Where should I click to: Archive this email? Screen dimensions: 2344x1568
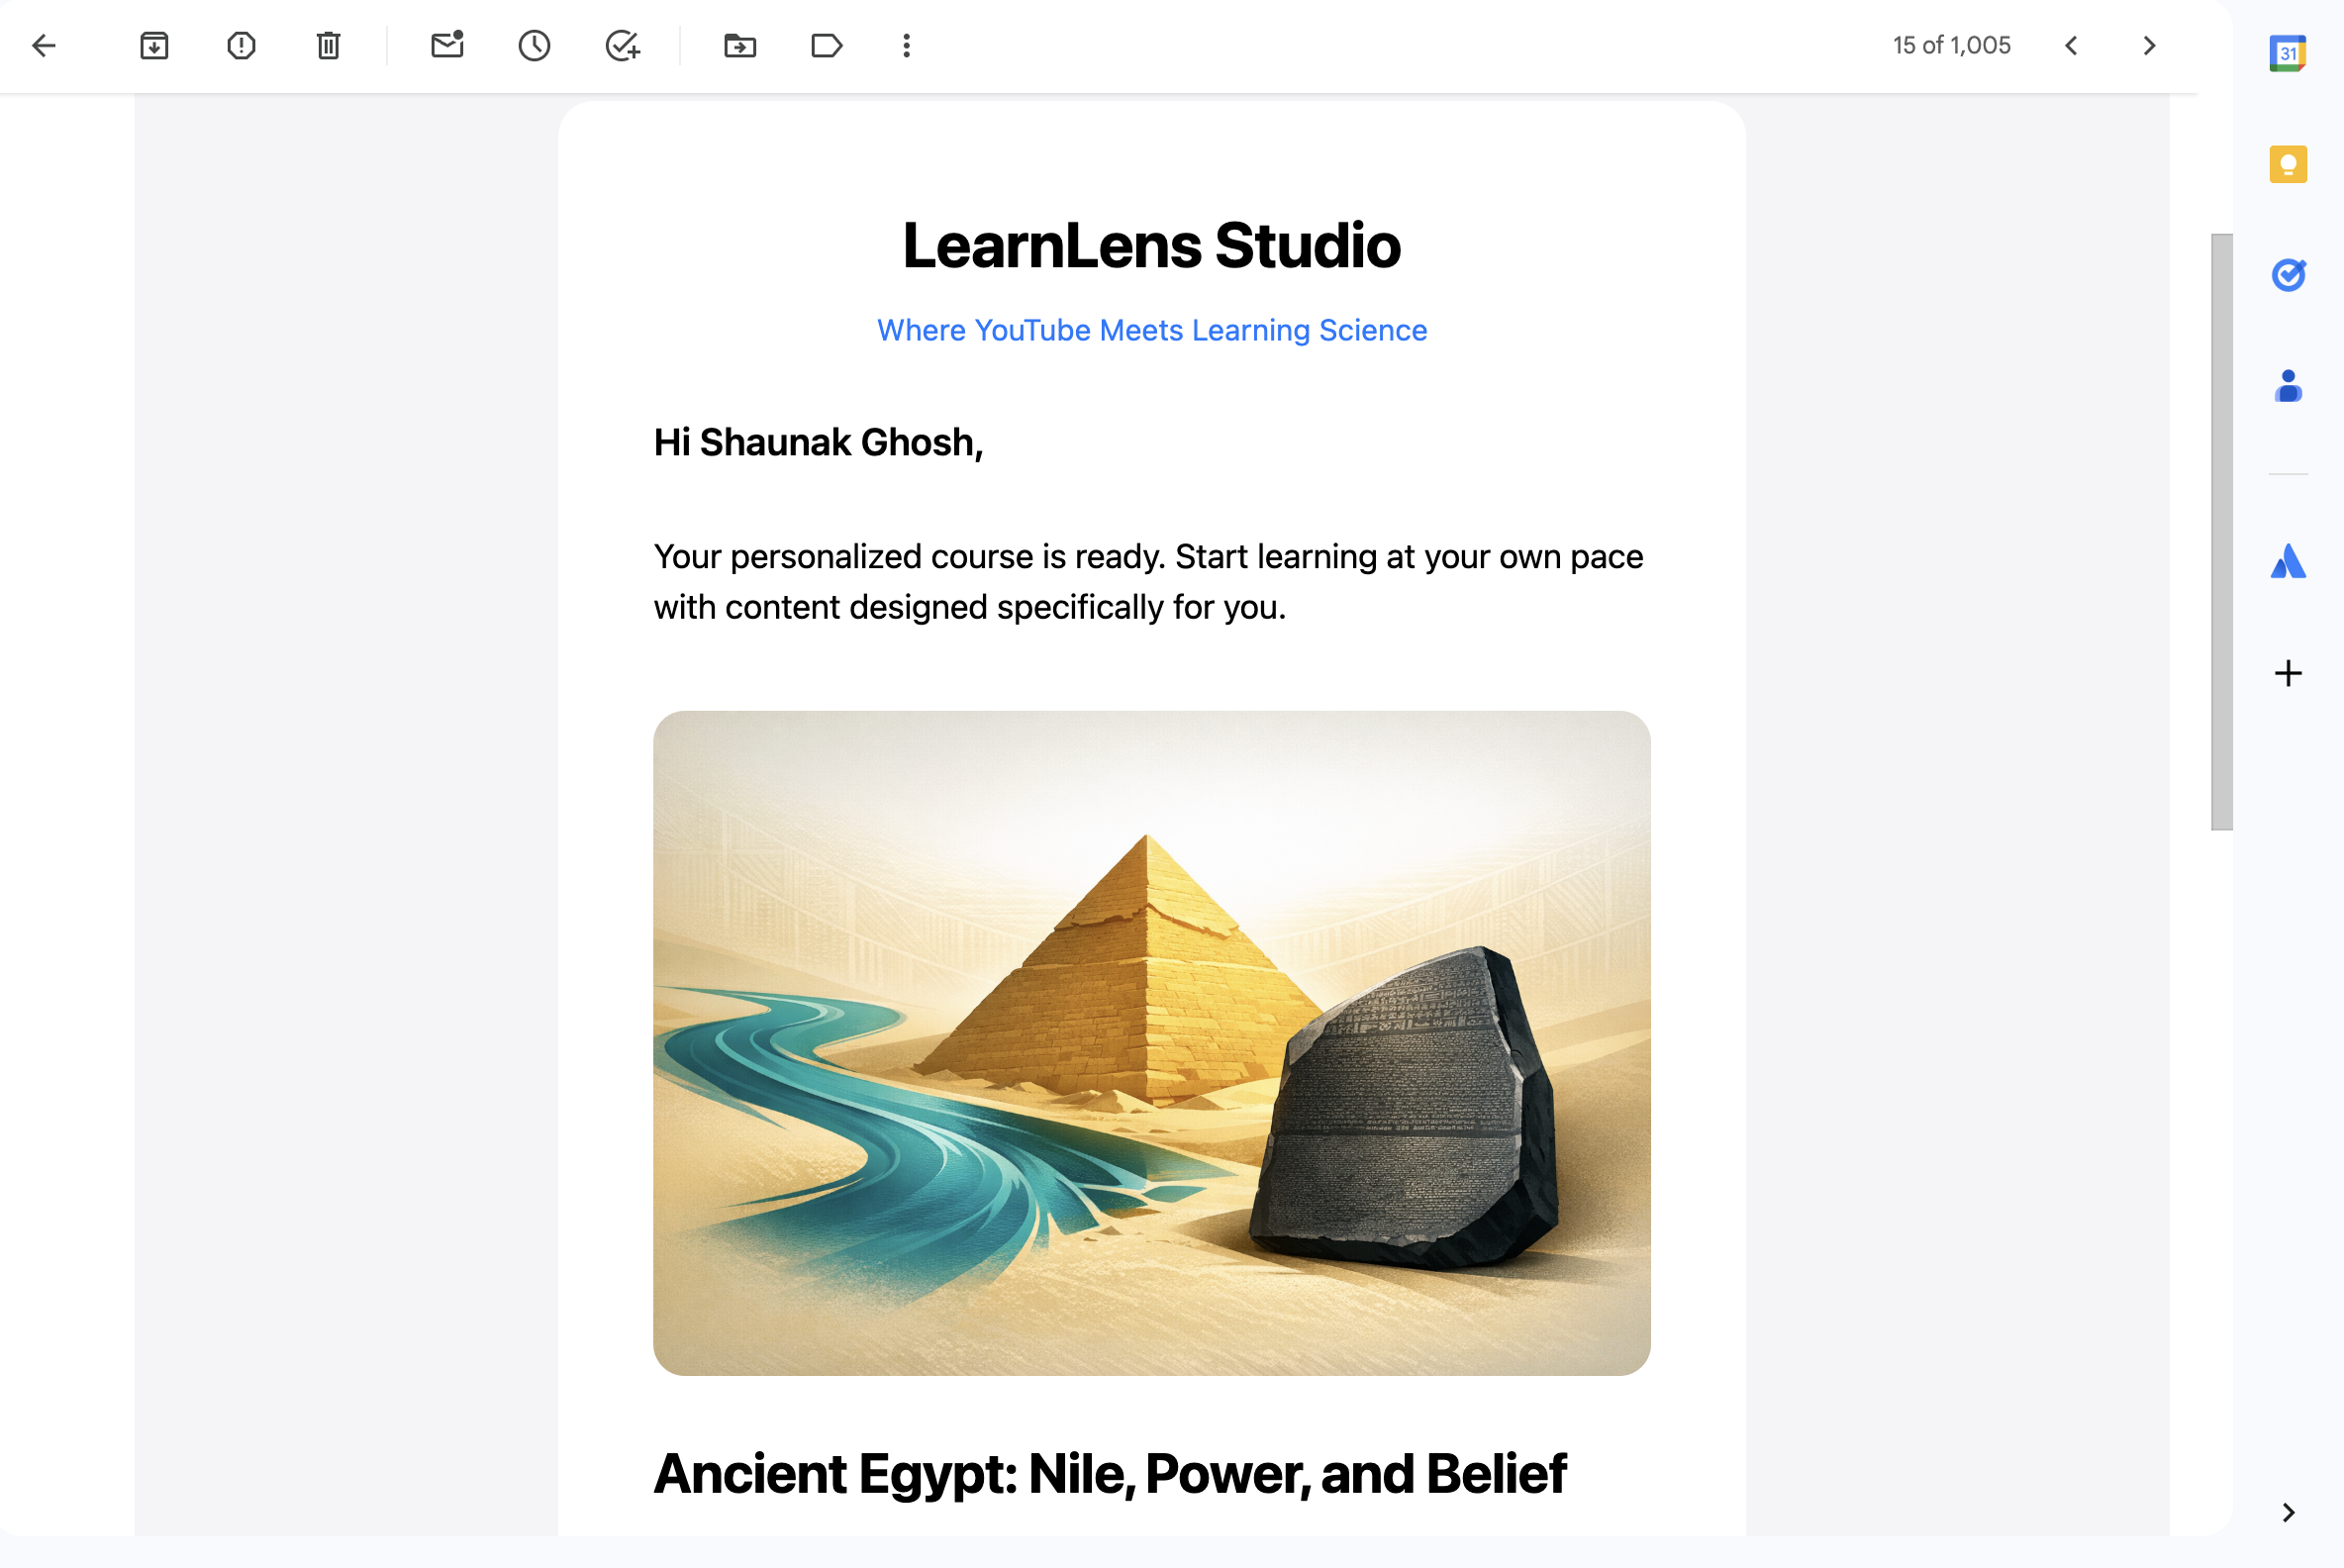point(154,45)
